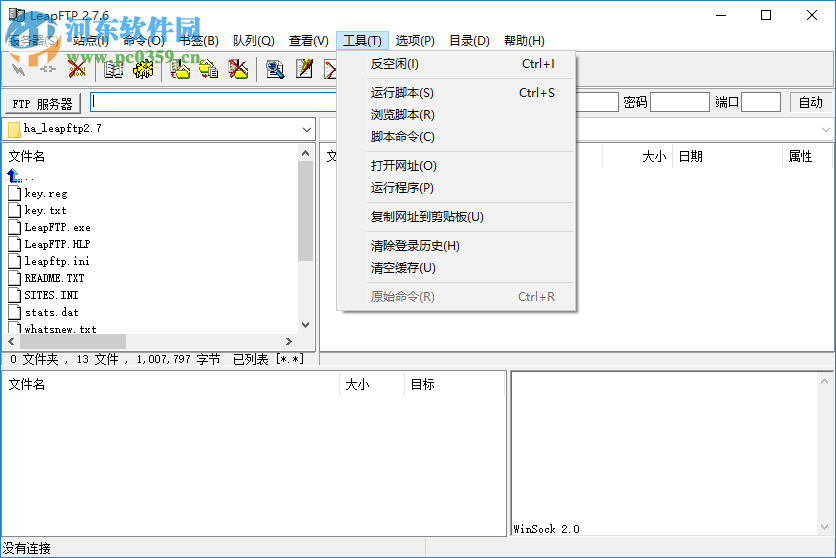Click the 没有连接 status bar text

pyautogui.click(x=27, y=548)
